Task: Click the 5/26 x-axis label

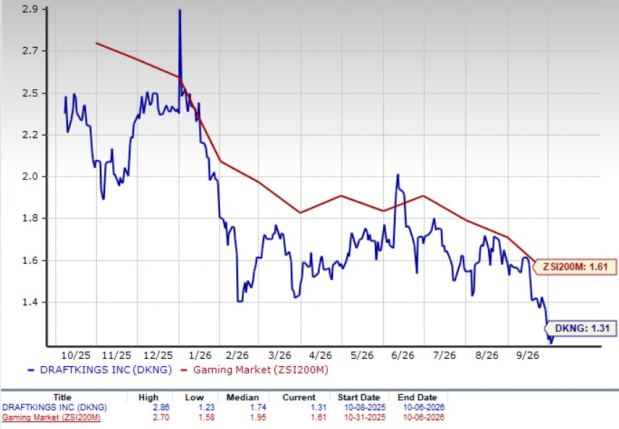Action: pos(362,356)
